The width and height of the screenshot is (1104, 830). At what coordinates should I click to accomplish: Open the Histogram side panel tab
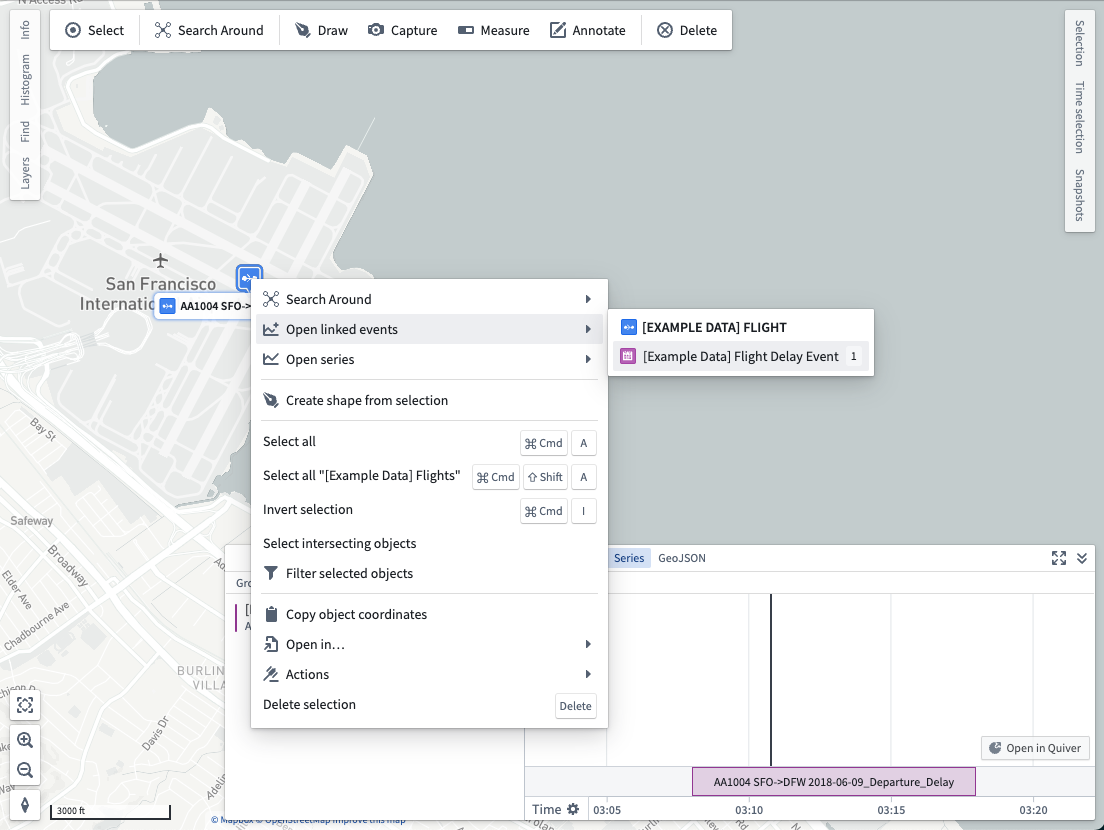[25, 80]
